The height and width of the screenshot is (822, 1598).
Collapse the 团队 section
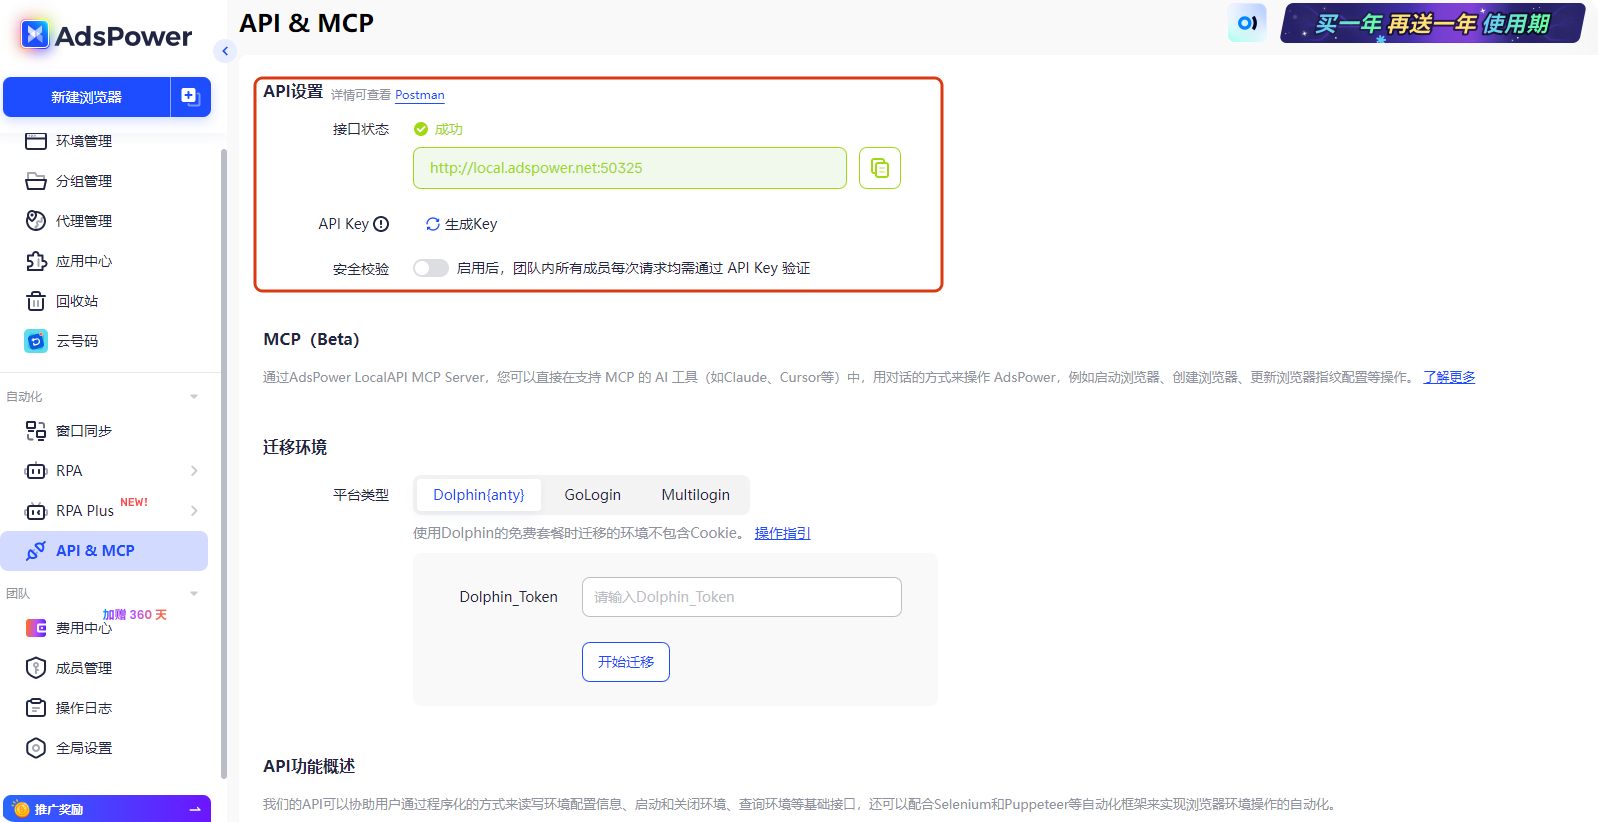tap(194, 594)
